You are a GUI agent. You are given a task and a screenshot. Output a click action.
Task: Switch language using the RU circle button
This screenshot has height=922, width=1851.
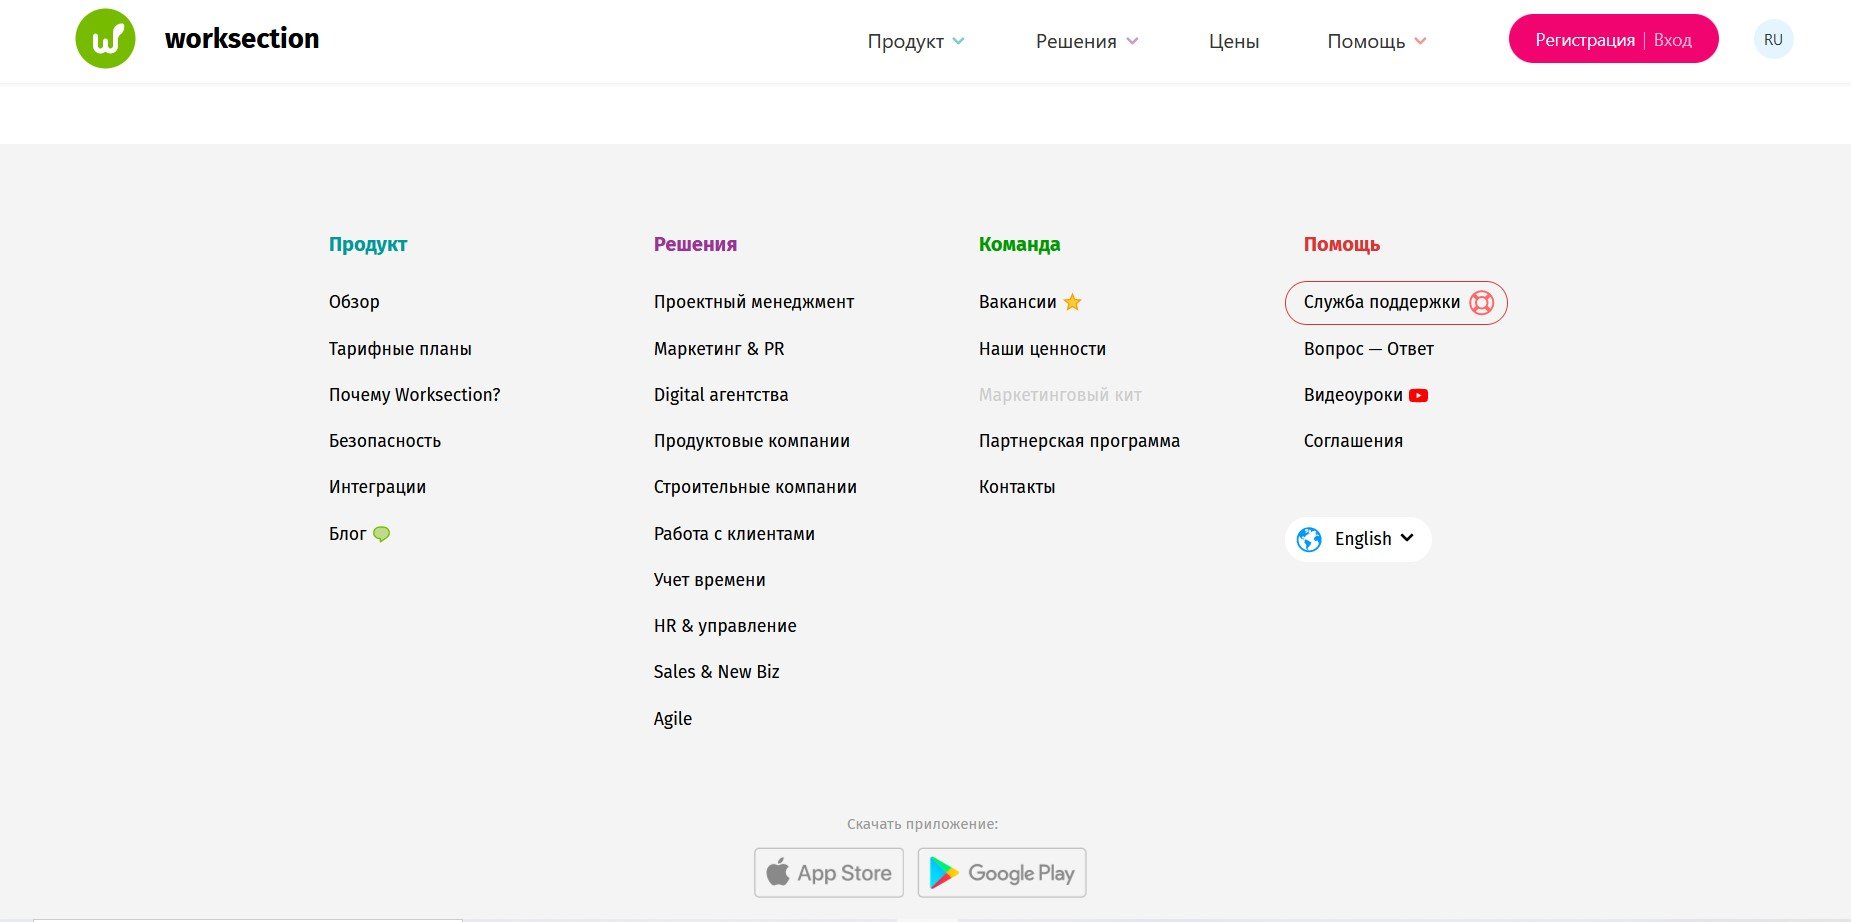[x=1773, y=40]
